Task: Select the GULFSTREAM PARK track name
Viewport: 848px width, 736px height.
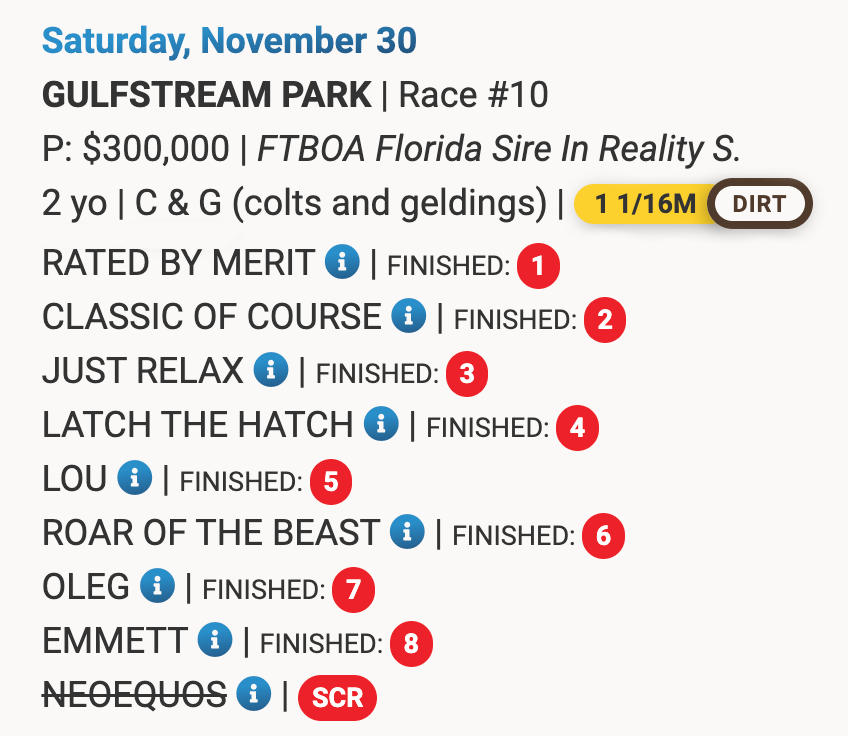Action: click(x=207, y=95)
